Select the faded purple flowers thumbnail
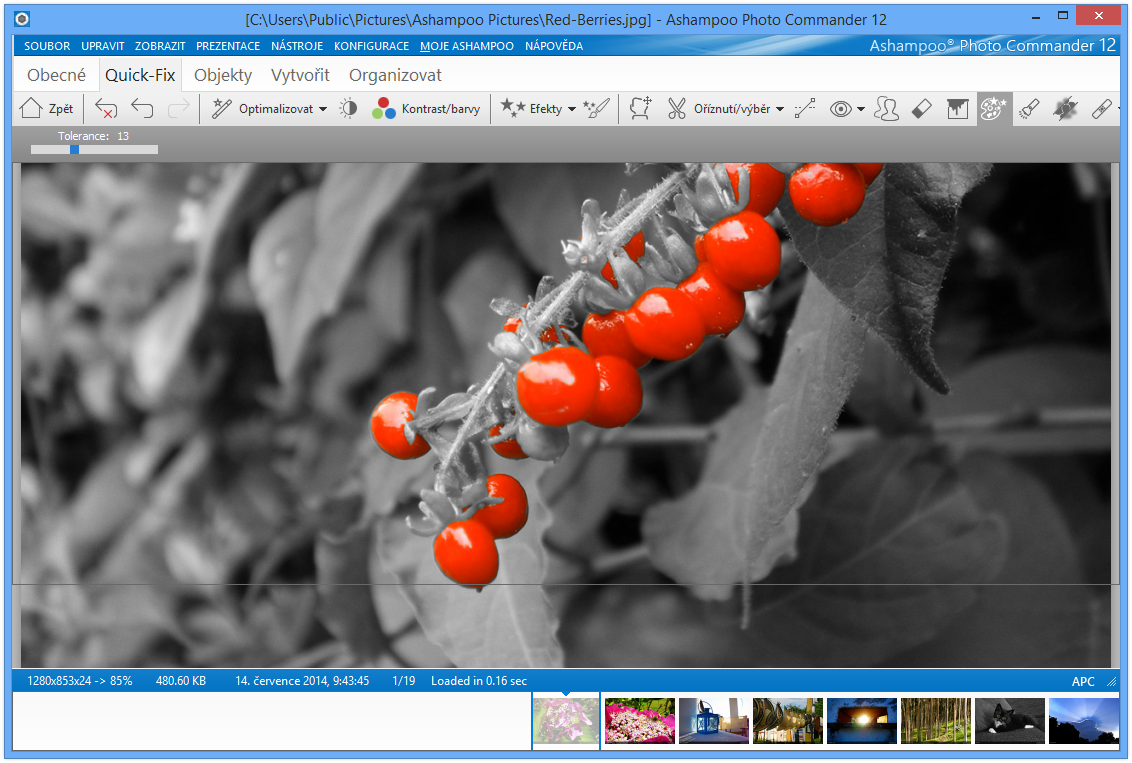Viewport: 1132px width, 763px height. pos(566,720)
